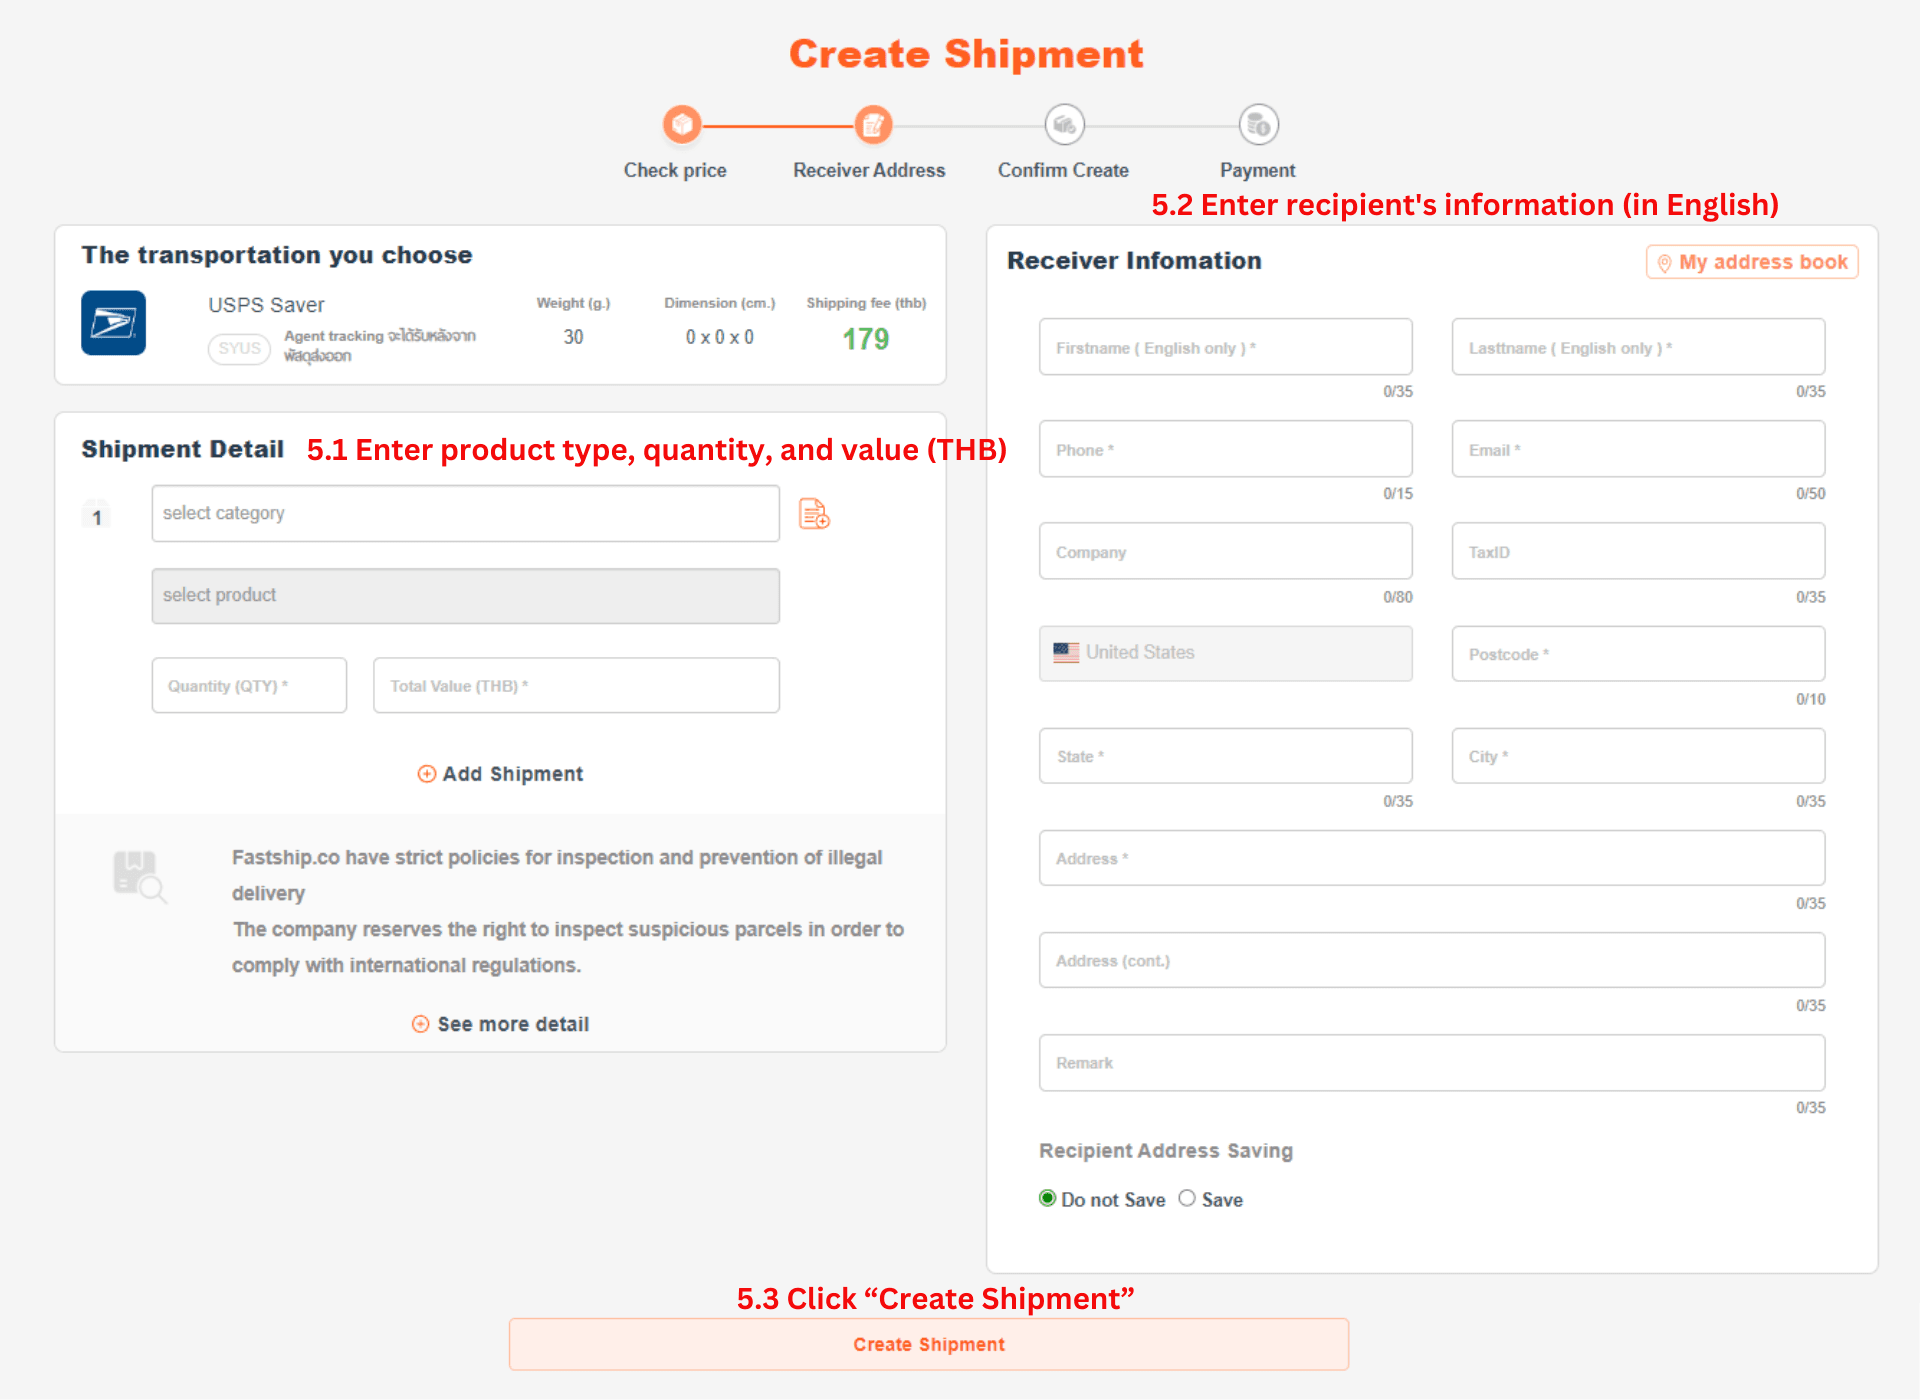The height and width of the screenshot is (1400, 1920).
Task: Click the United States flag icon
Action: click(x=1066, y=653)
